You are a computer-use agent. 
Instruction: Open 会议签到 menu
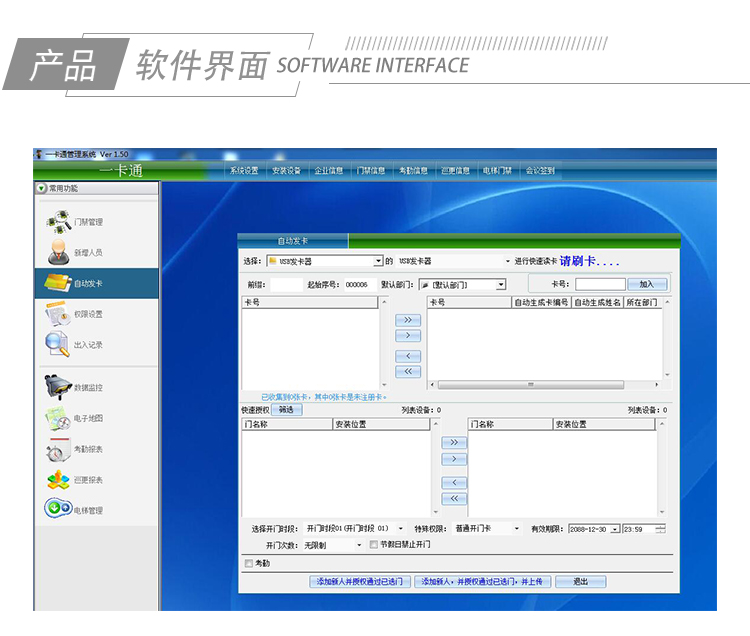pos(540,171)
